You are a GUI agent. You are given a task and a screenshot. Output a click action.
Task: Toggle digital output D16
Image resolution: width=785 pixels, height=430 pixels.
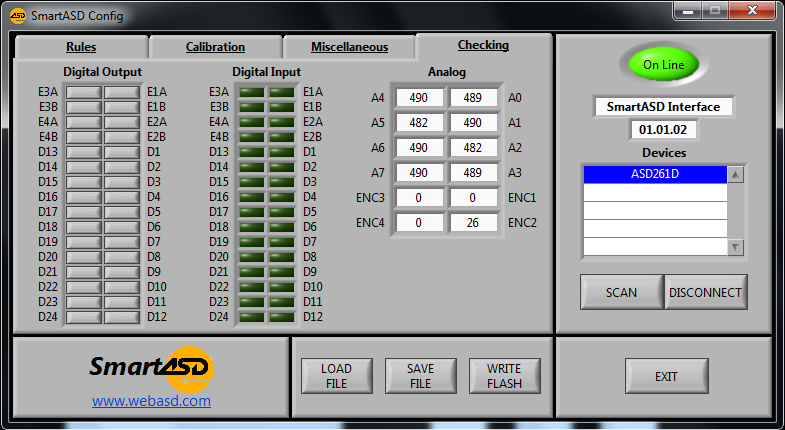pos(84,197)
